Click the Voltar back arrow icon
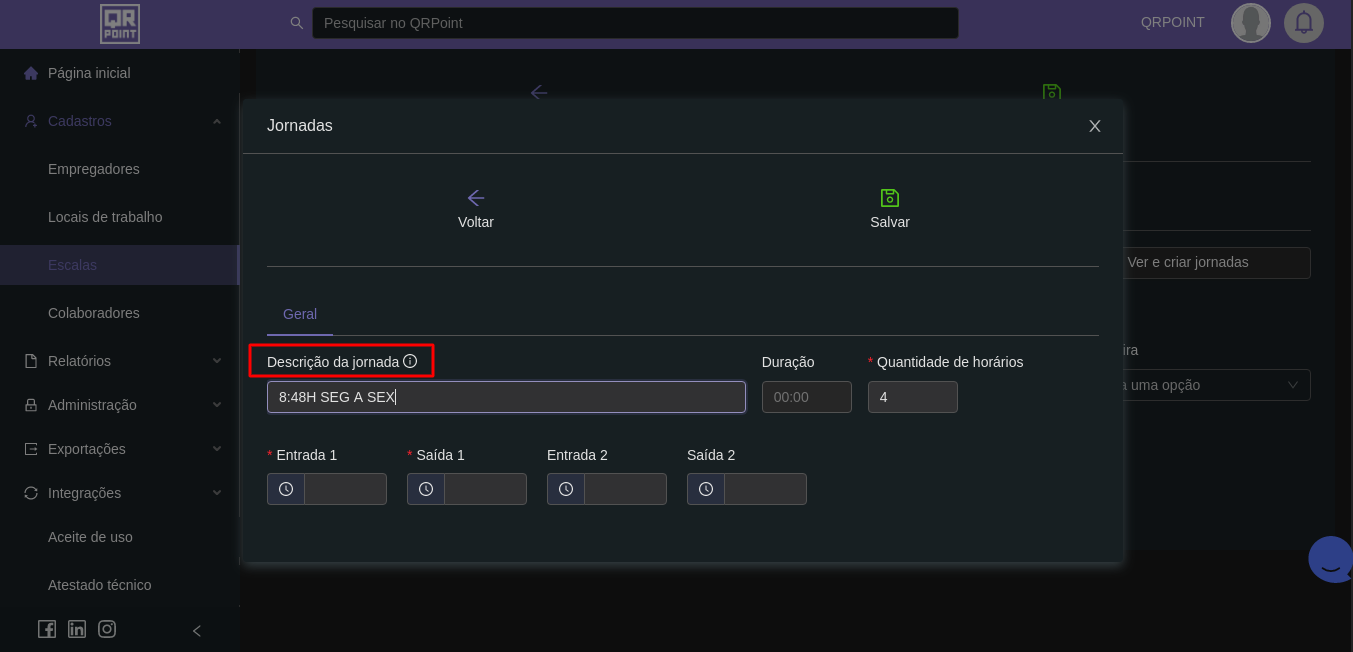1353x652 pixels. [476, 198]
